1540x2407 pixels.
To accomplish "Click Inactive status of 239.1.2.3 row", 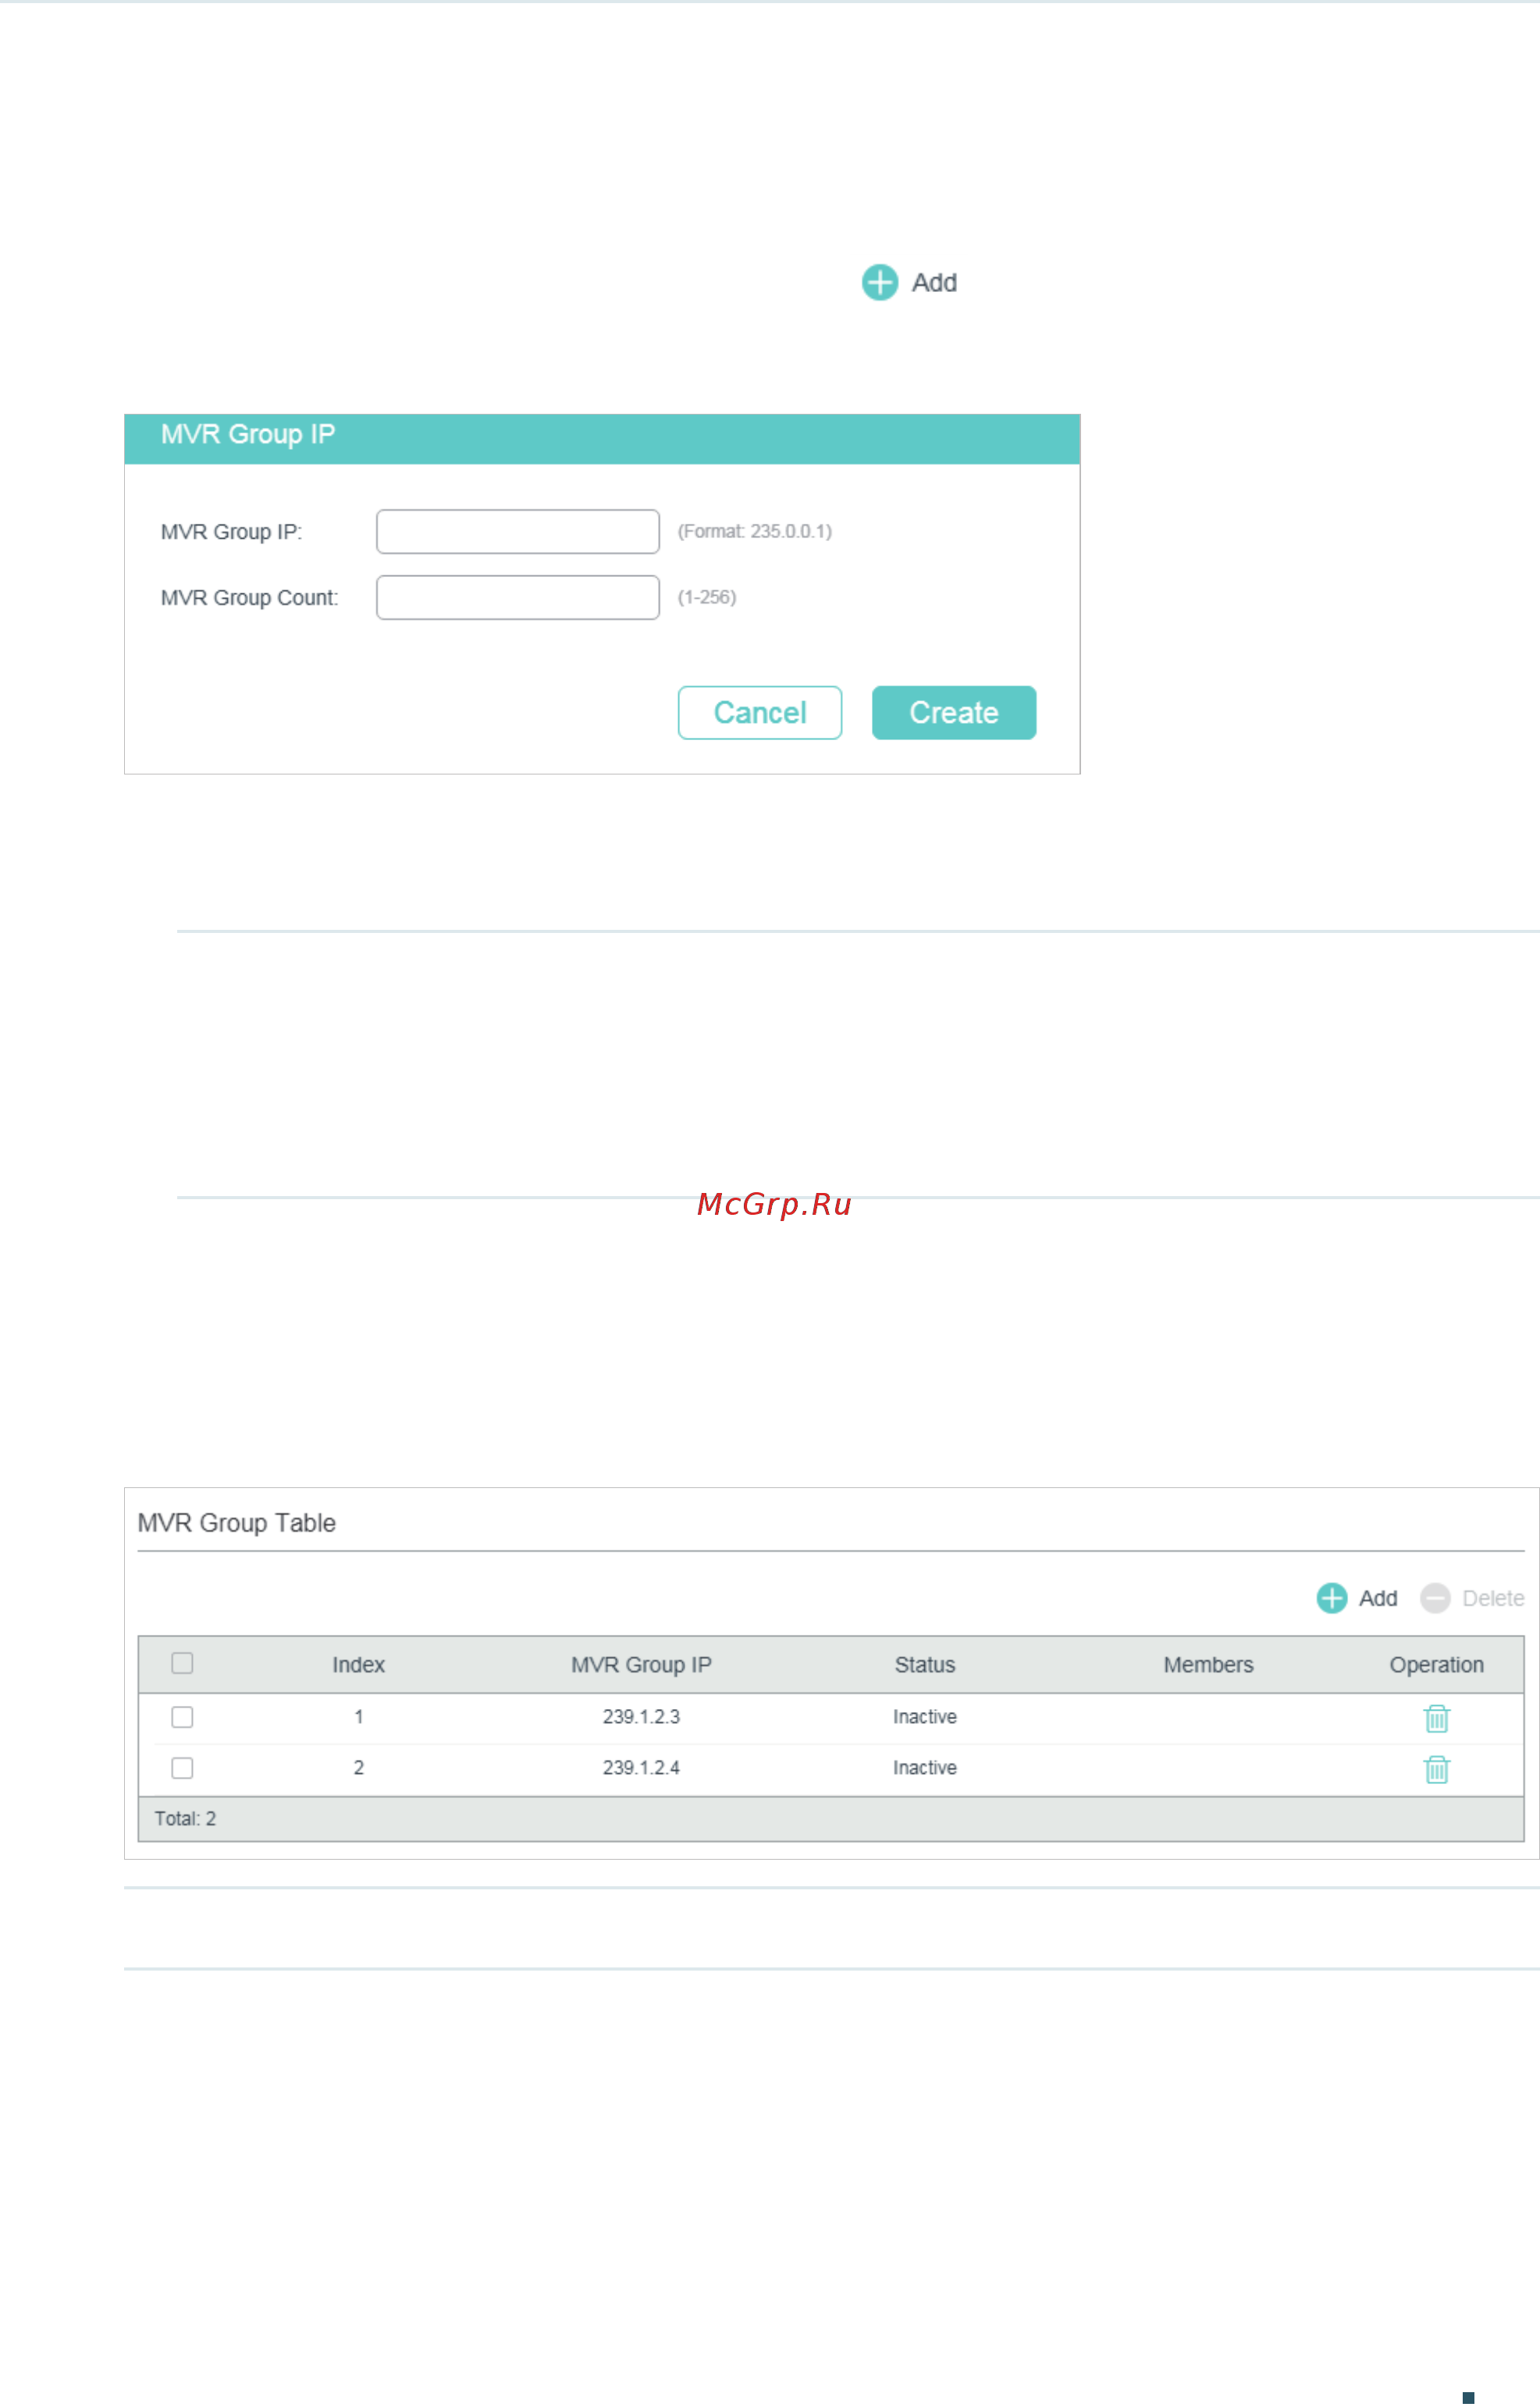I will [925, 1718].
